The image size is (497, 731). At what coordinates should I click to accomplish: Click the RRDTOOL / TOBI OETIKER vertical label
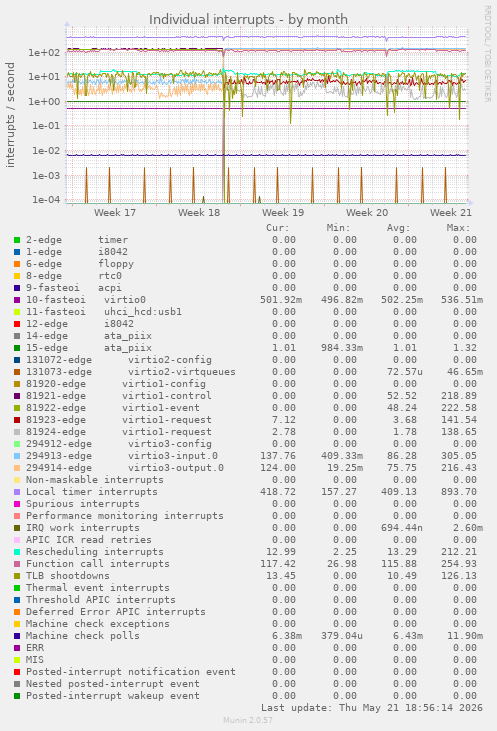click(x=488, y=54)
